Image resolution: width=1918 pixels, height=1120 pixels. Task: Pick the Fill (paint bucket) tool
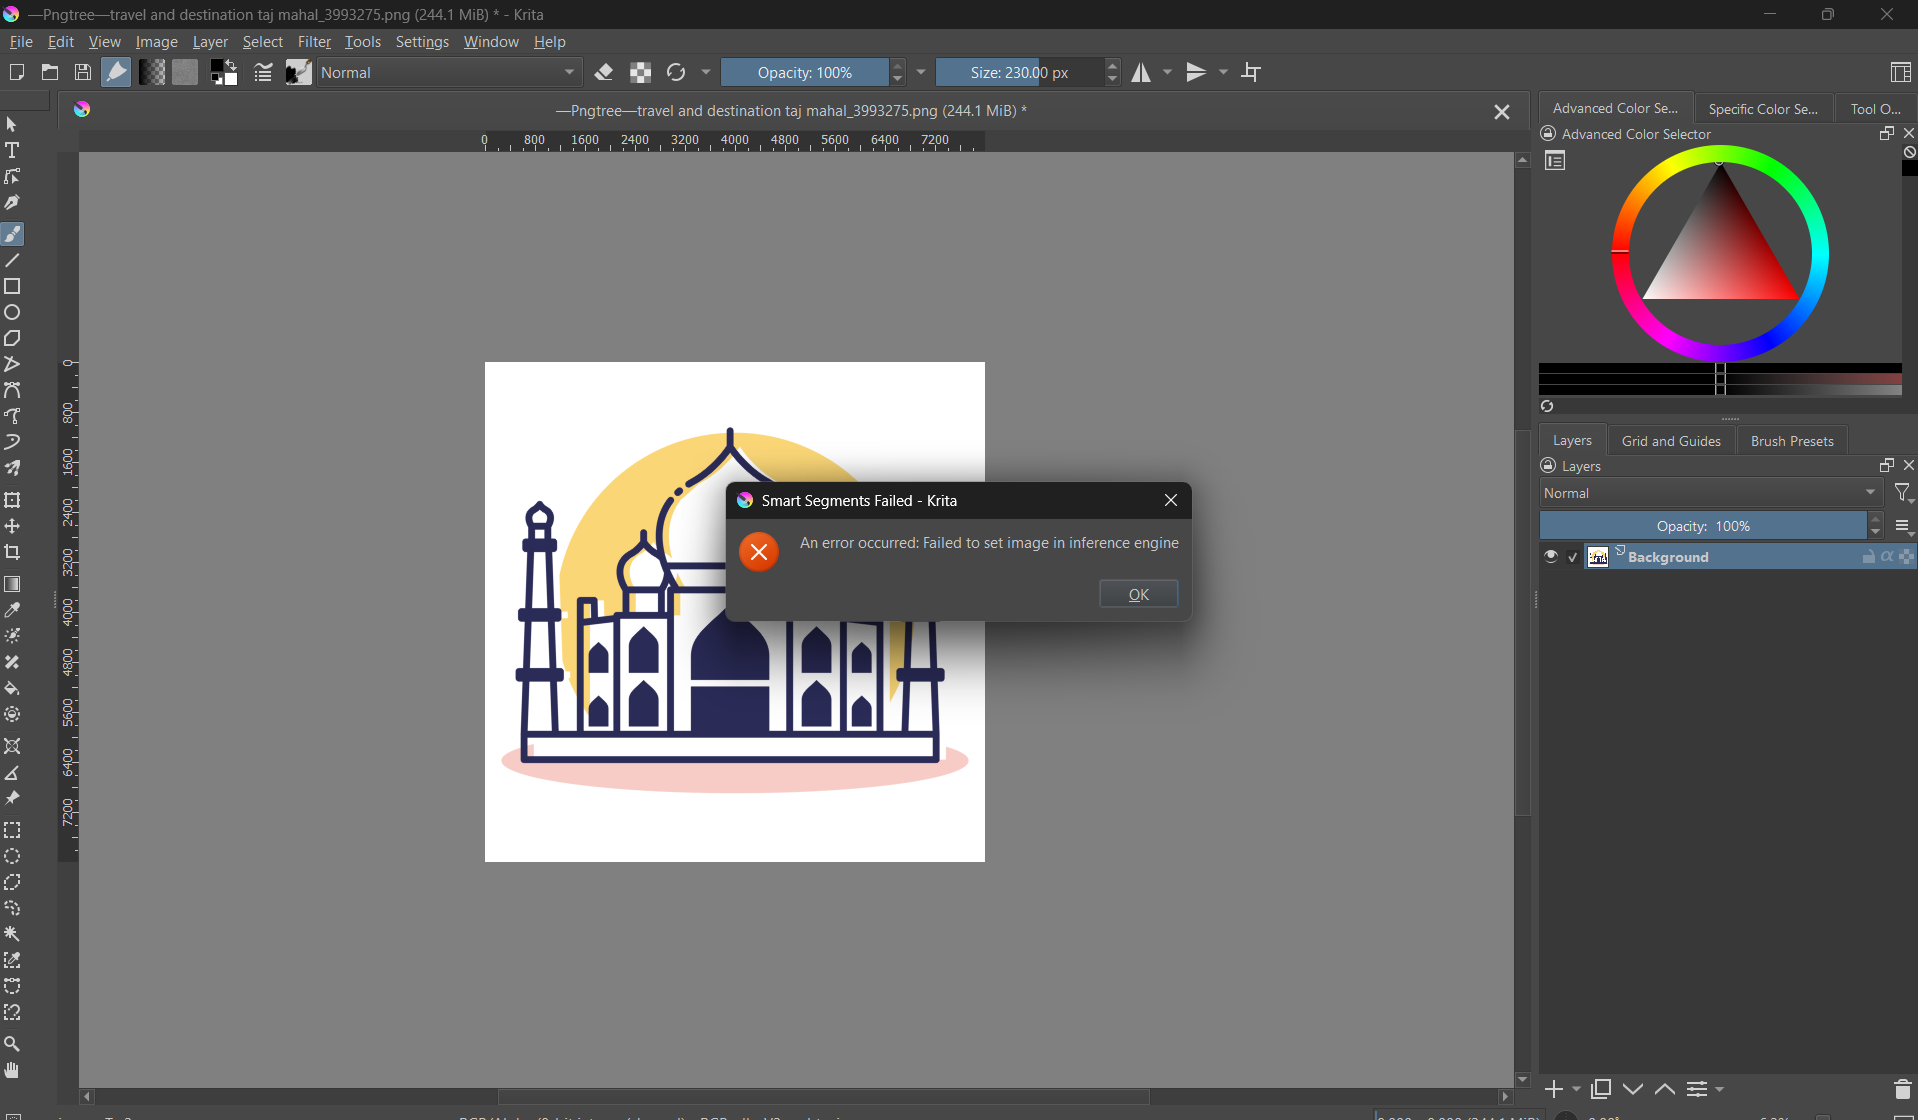[x=13, y=689]
